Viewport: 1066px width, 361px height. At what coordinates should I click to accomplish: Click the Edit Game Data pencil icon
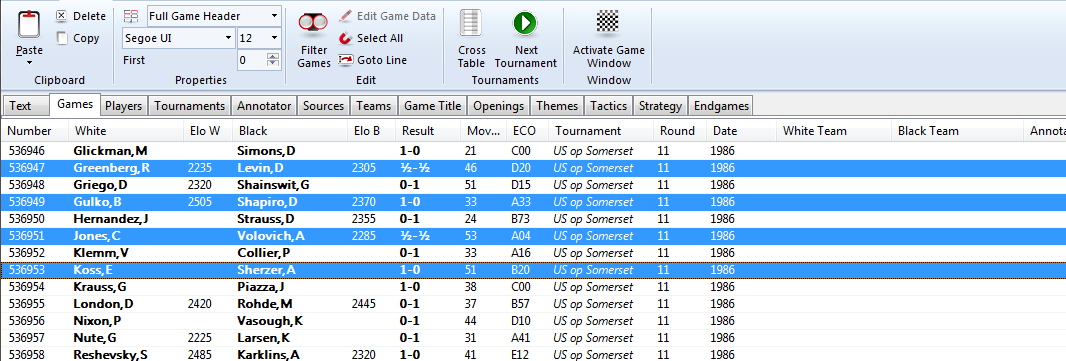[345, 16]
